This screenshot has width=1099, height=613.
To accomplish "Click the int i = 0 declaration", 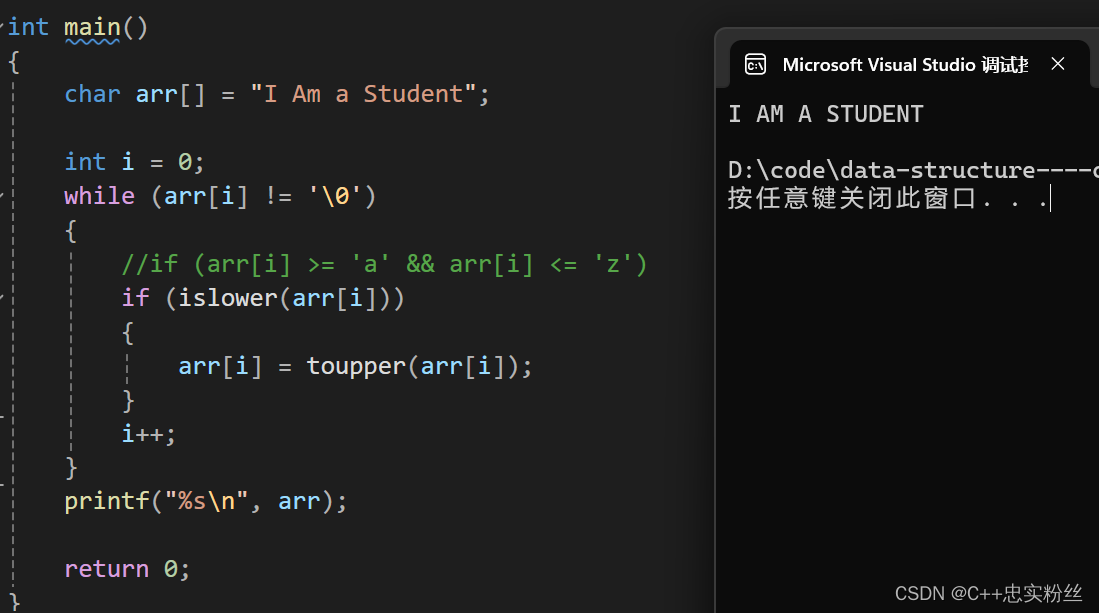I will point(134,163).
